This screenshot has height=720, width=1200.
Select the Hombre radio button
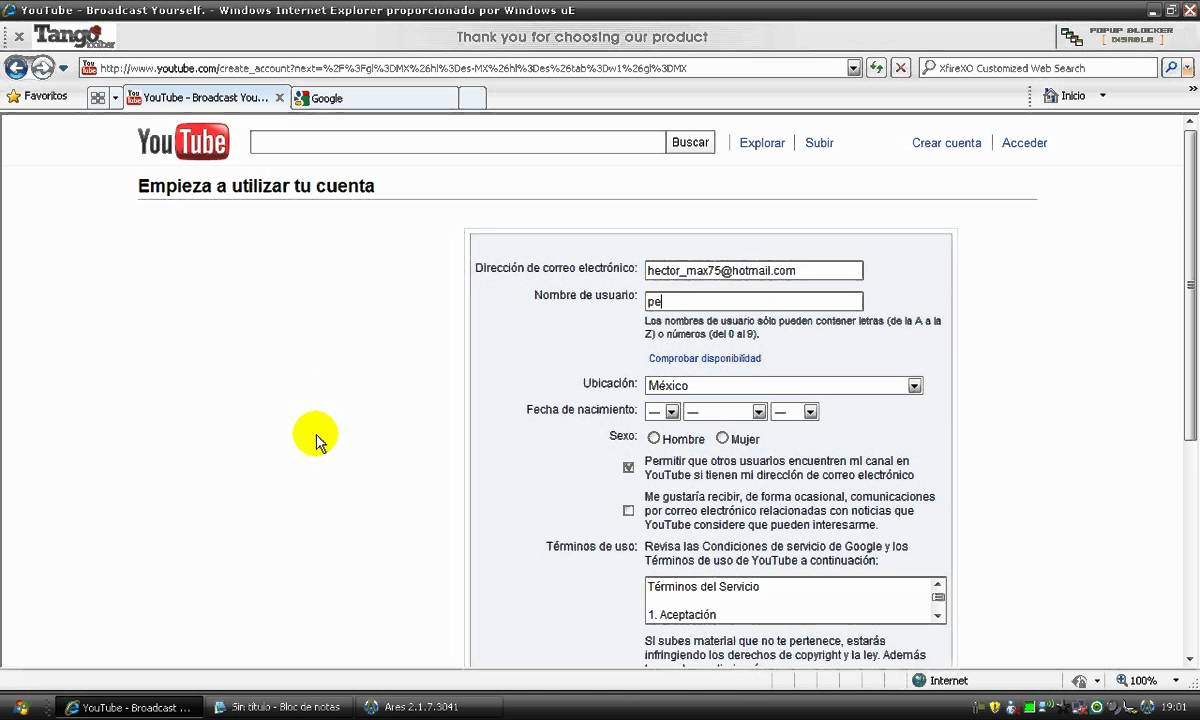point(654,438)
